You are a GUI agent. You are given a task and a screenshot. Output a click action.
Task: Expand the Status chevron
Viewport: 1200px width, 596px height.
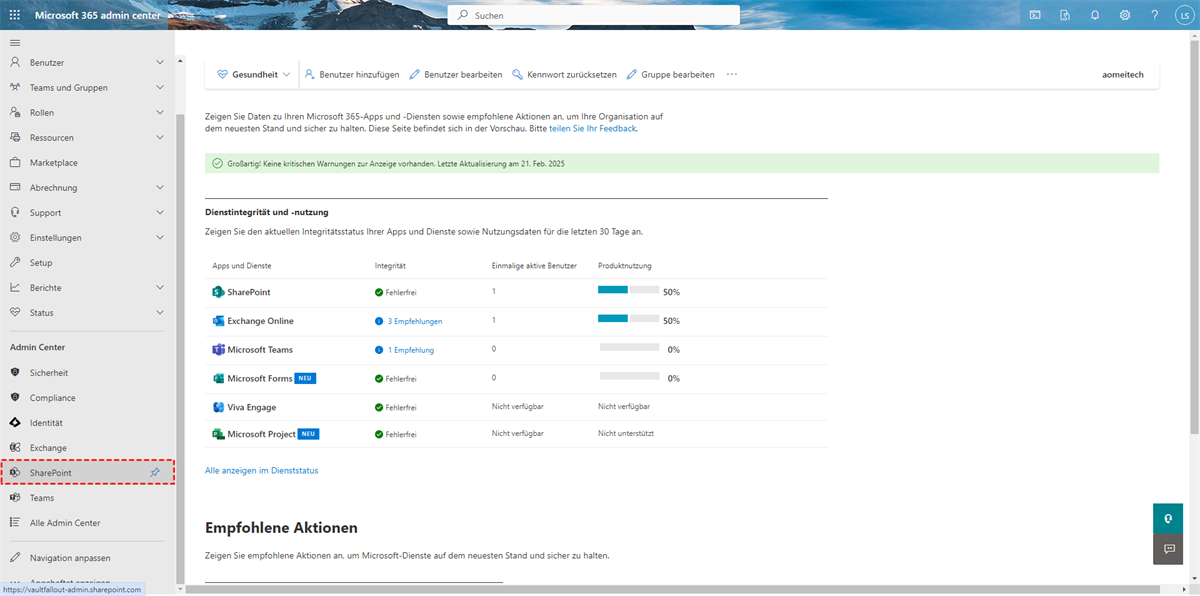point(160,313)
